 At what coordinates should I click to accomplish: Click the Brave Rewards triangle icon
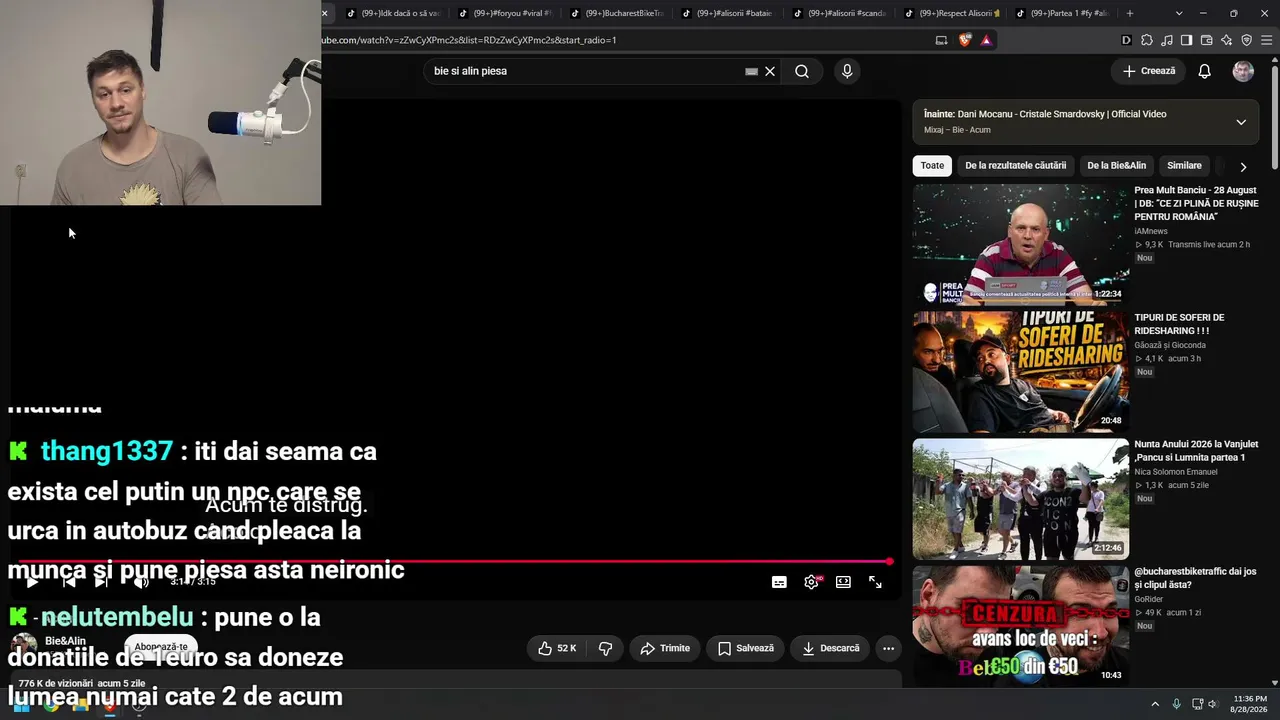point(986,40)
